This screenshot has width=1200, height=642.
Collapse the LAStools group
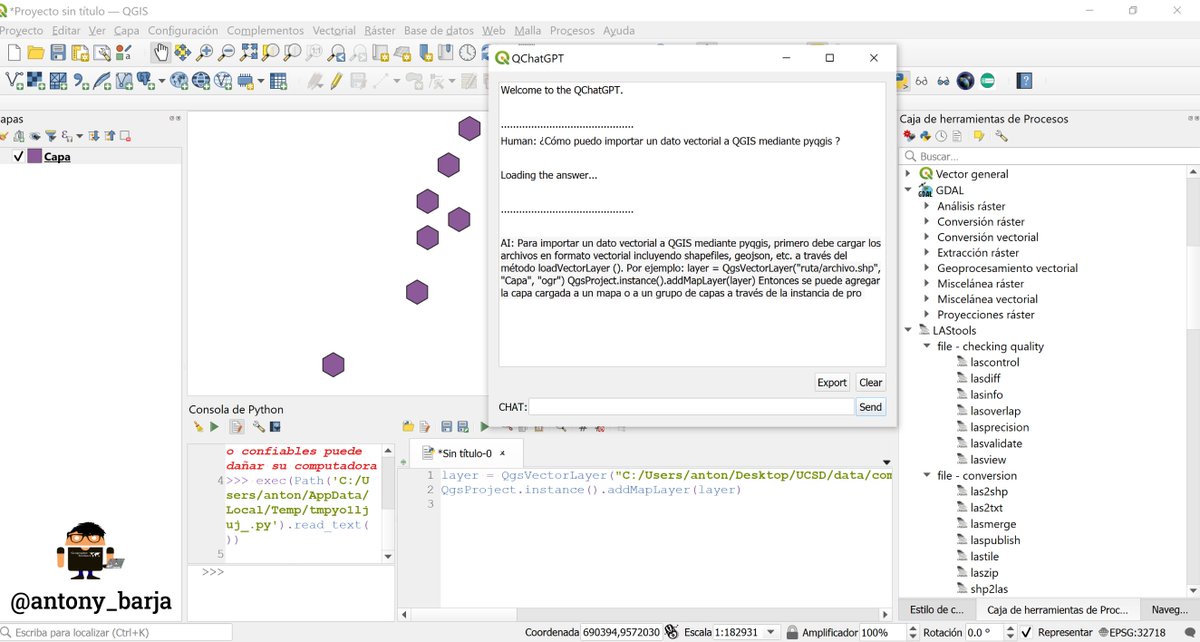coord(909,330)
